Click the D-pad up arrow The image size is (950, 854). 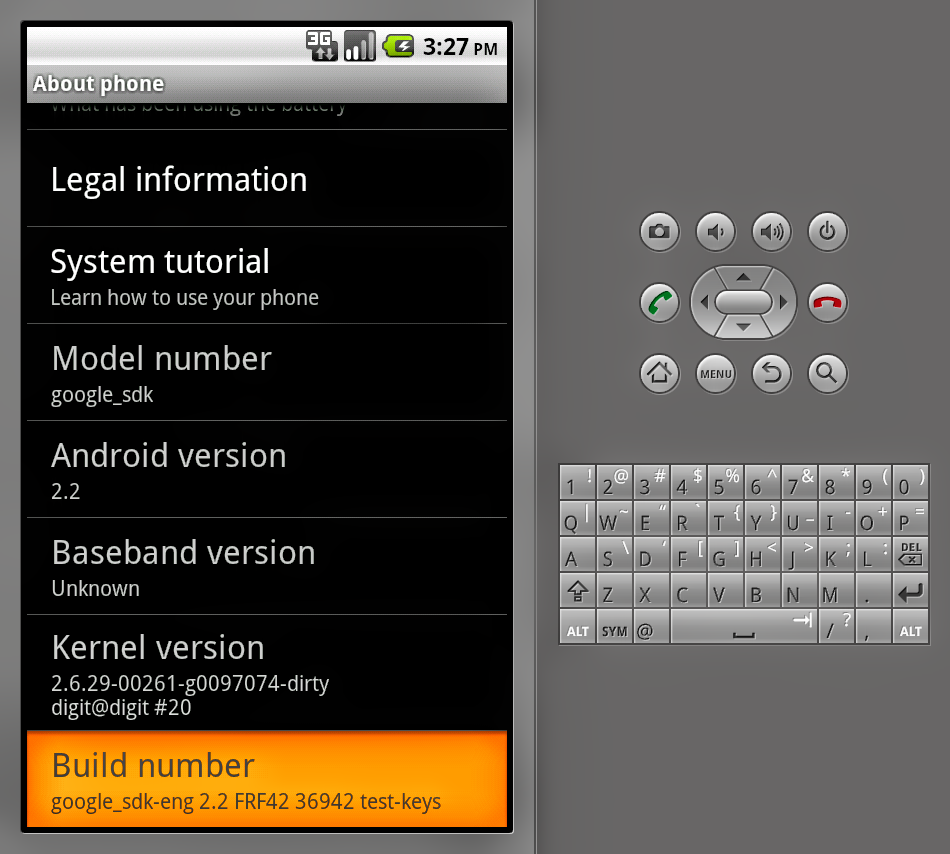743,277
